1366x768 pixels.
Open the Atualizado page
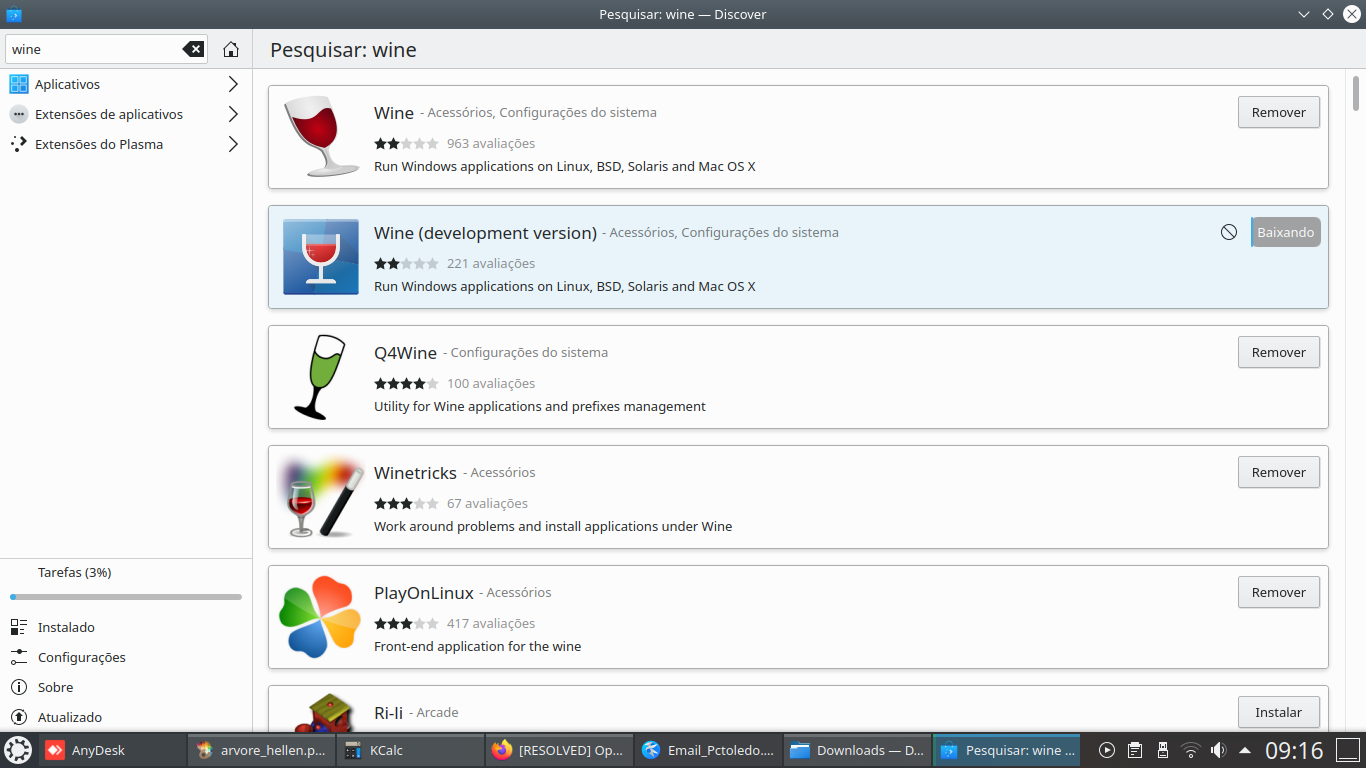[126, 717]
